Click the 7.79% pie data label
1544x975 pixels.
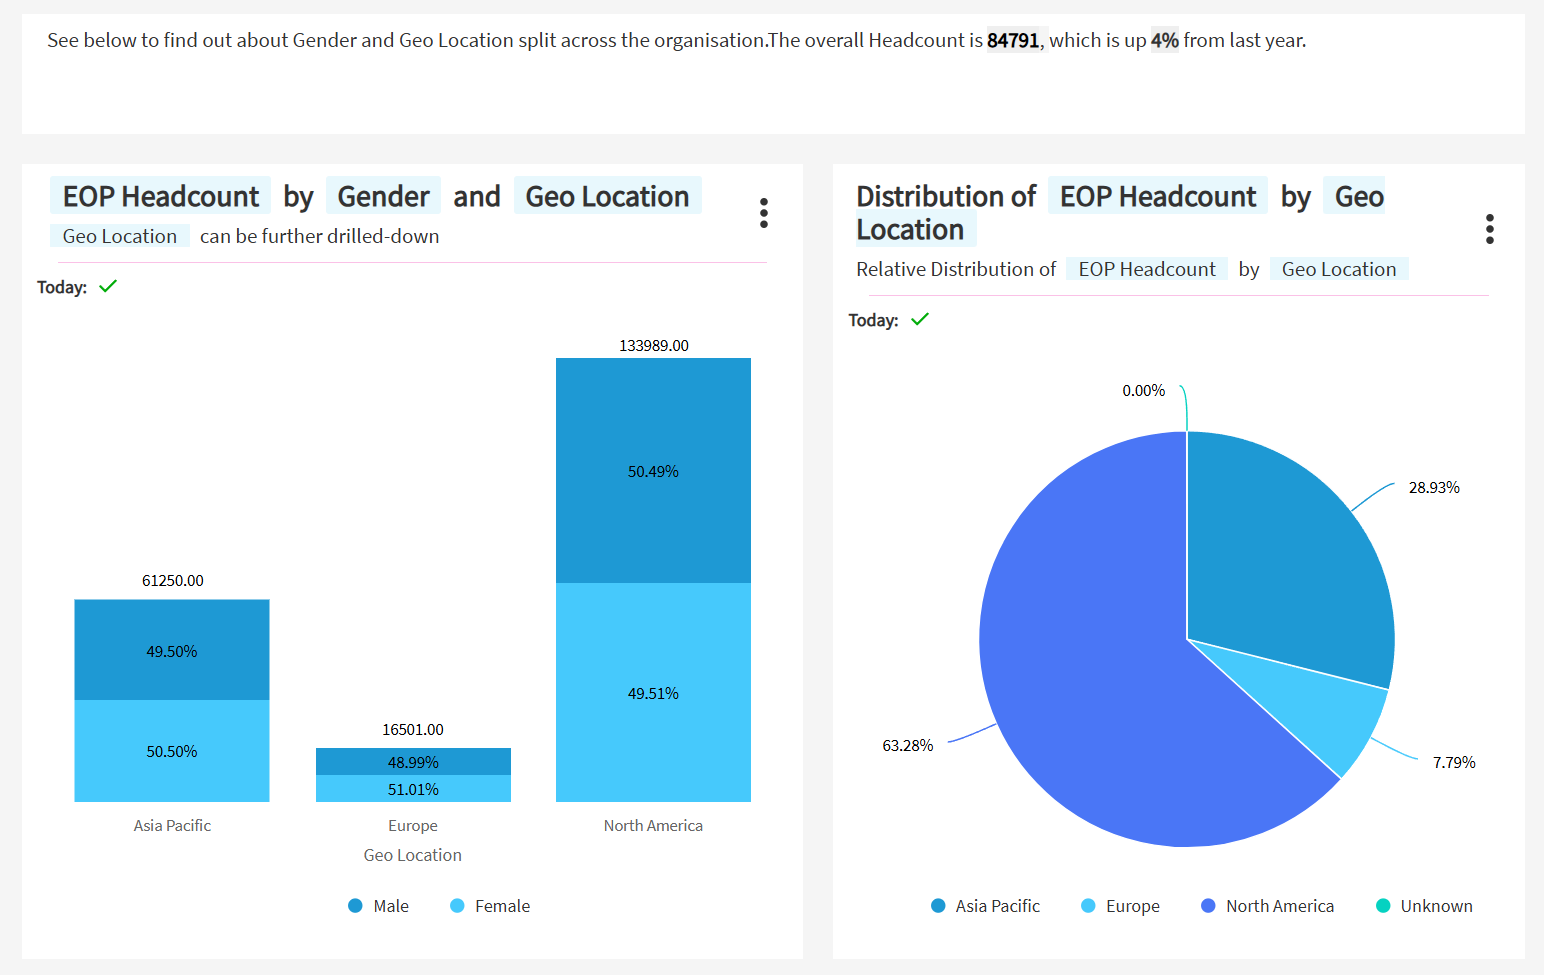(x=1454, y=762)
